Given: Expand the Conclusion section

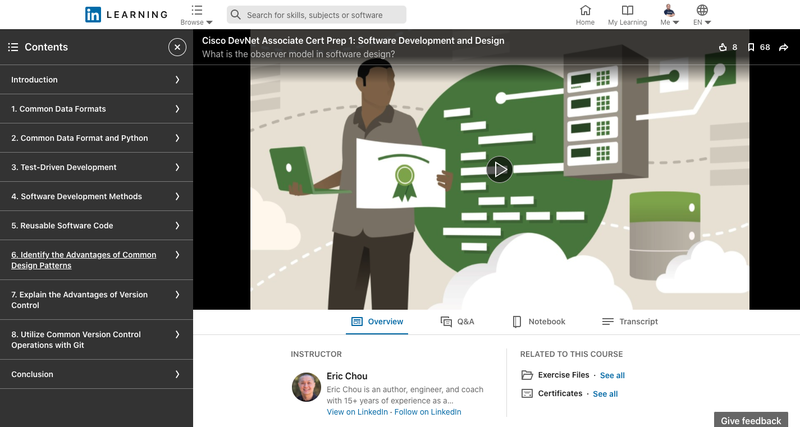Looking at the screenshot, I should (x=96, y=374).
